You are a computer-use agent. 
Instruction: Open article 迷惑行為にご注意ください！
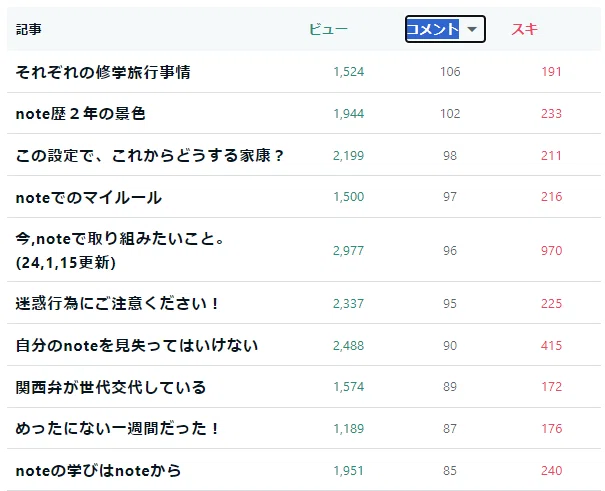coord(117,304)
